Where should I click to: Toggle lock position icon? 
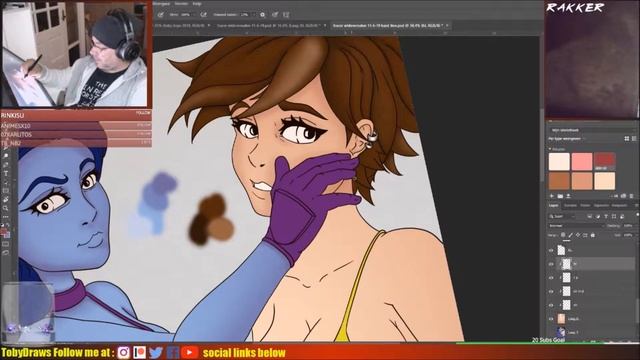(578, 235)
